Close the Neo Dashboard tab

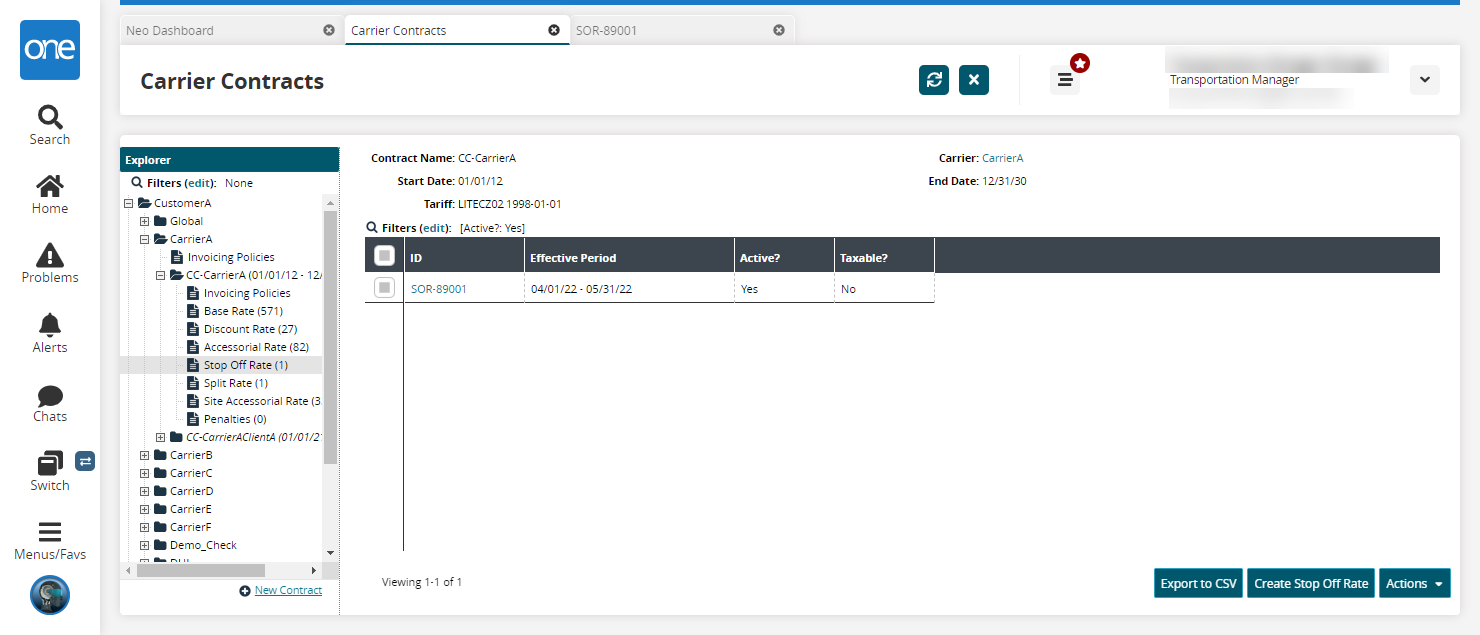(329, 30)
